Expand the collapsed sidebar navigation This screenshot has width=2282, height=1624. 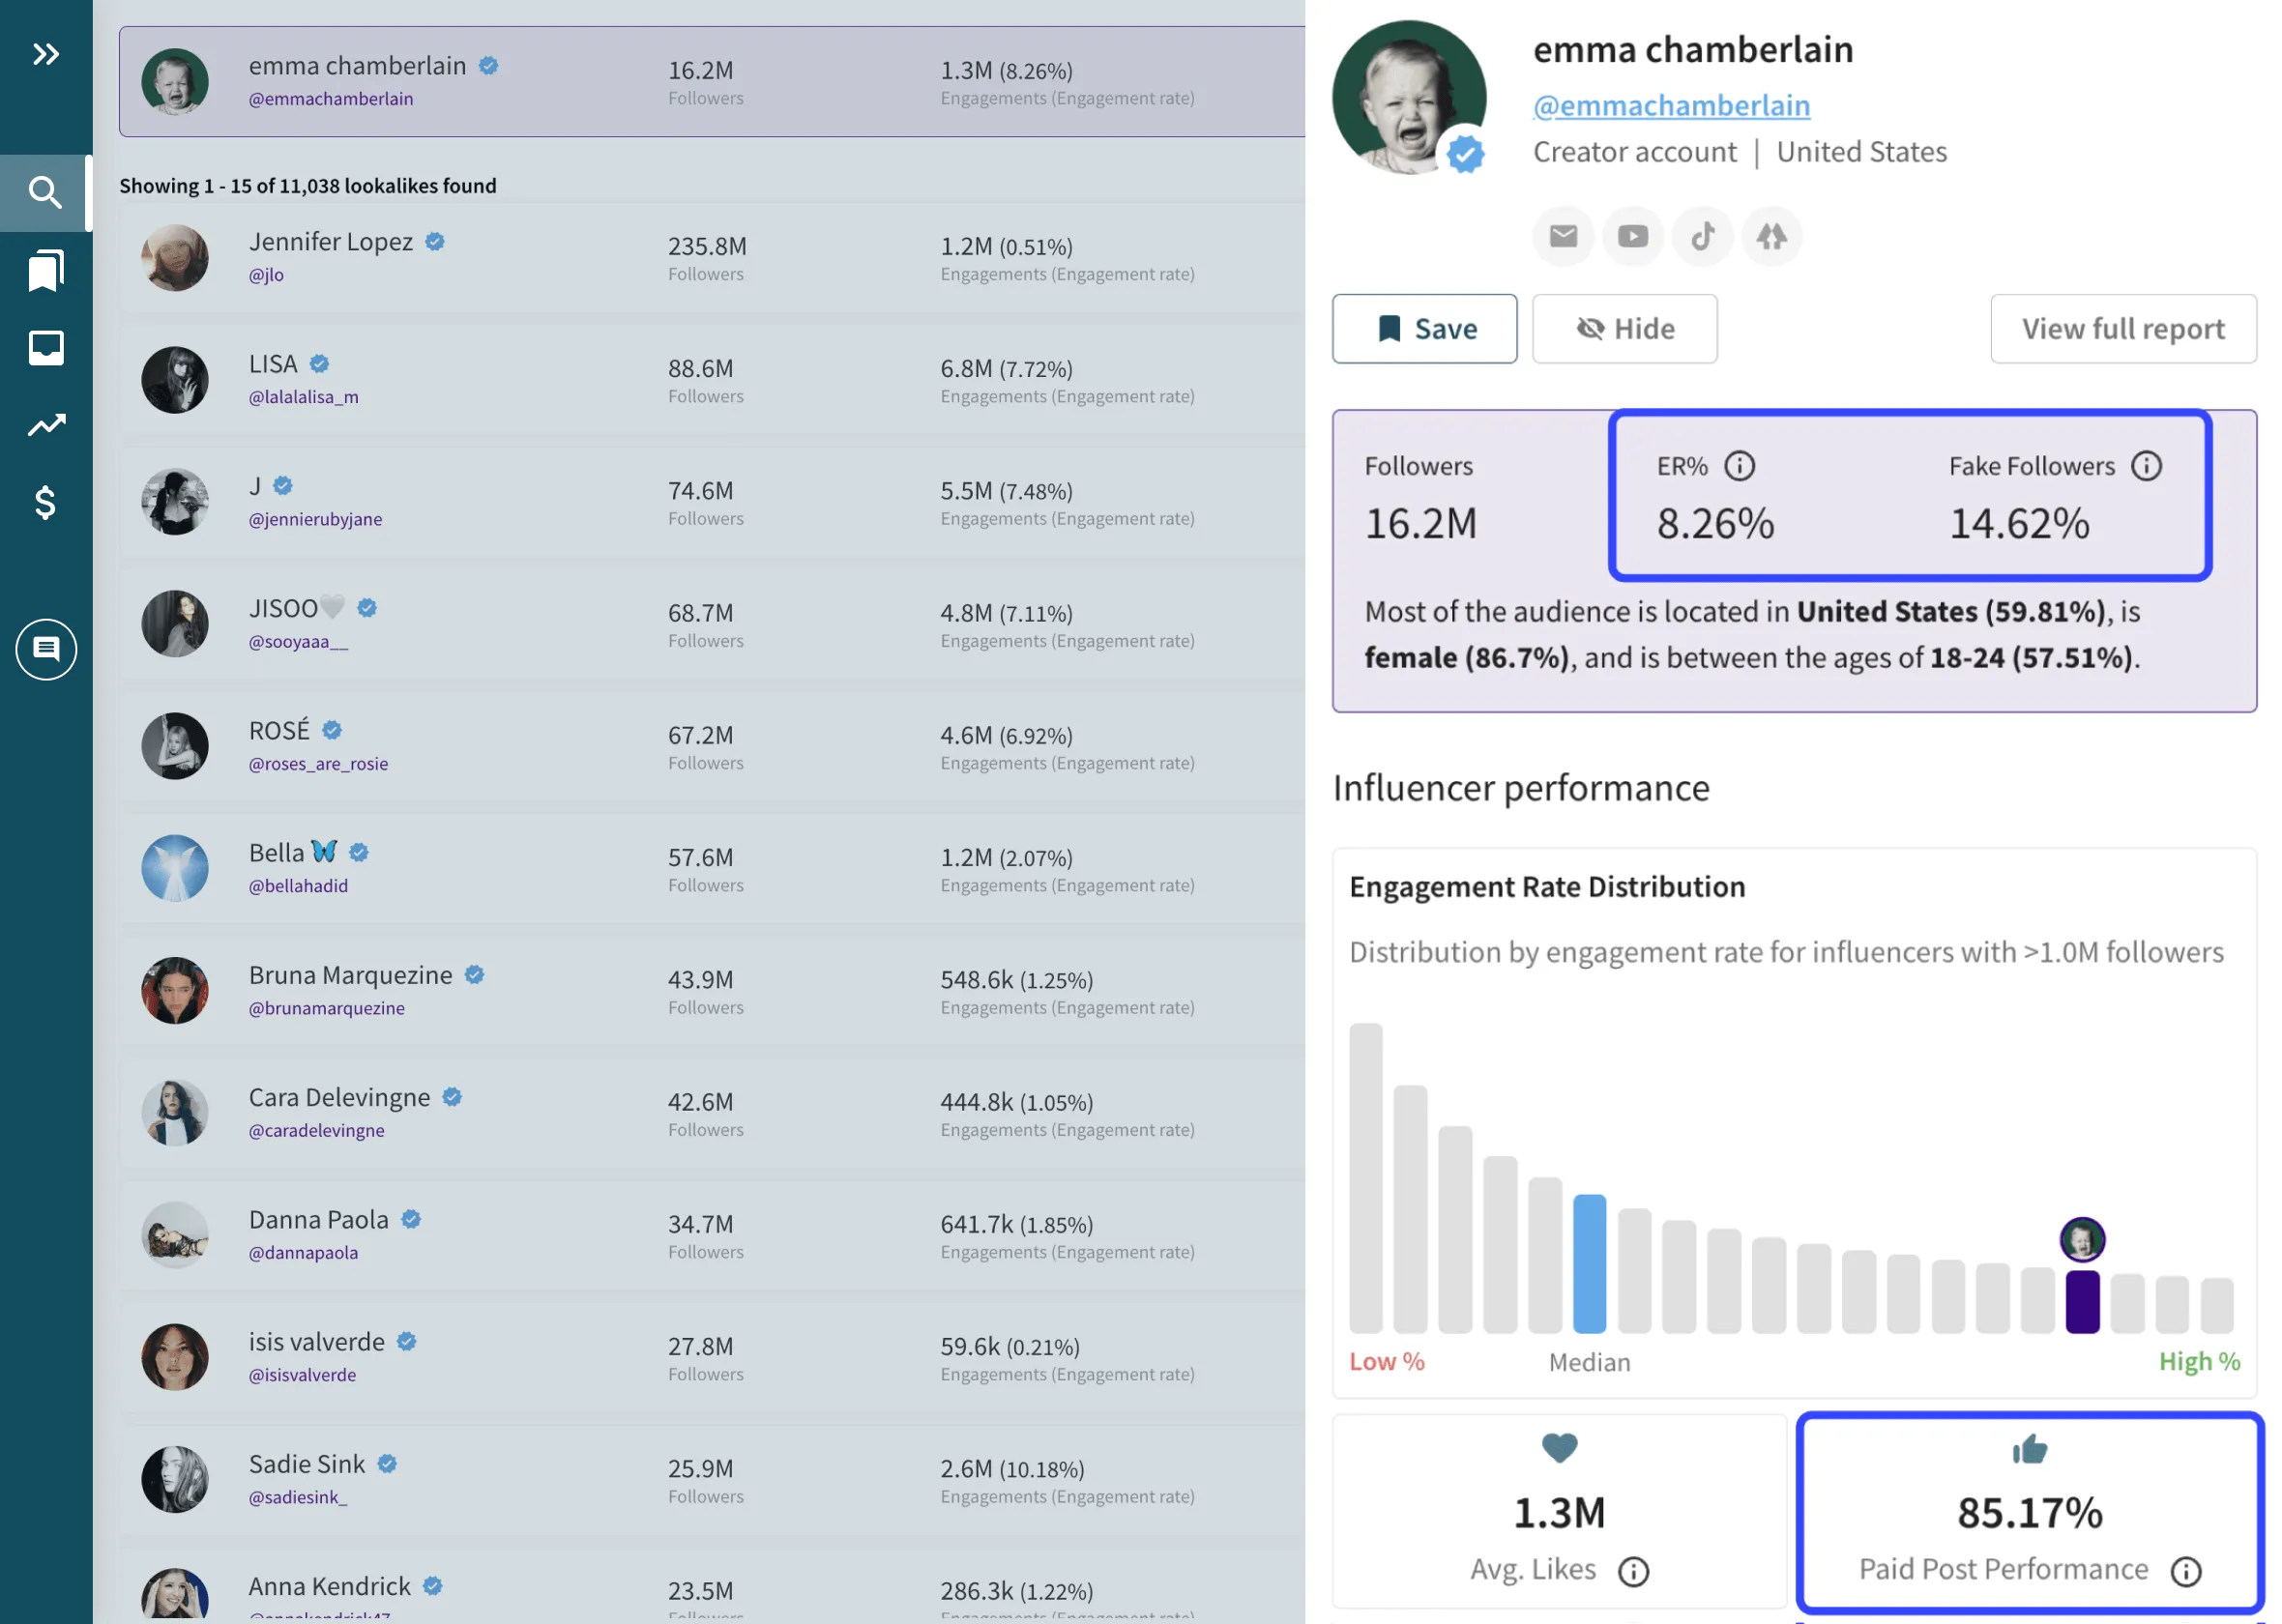[45, 55]
